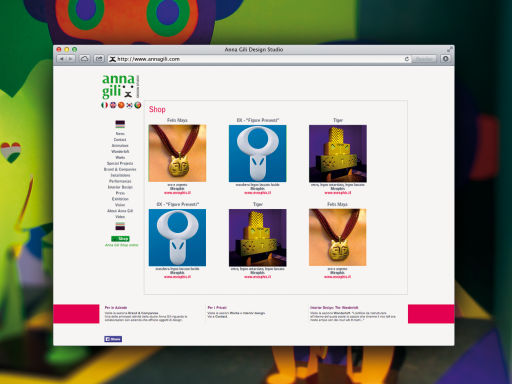Image resolution: width=512 pixels, height=384 pixels.
Task: Click the share icon in the toolbar
Action: point(99,59)
